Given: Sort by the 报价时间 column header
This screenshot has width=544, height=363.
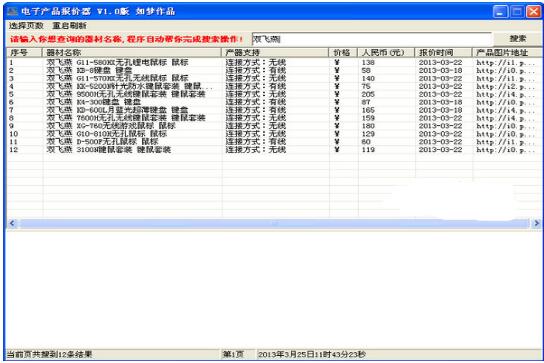Looking at the screenshot, I should click(443, 52).
